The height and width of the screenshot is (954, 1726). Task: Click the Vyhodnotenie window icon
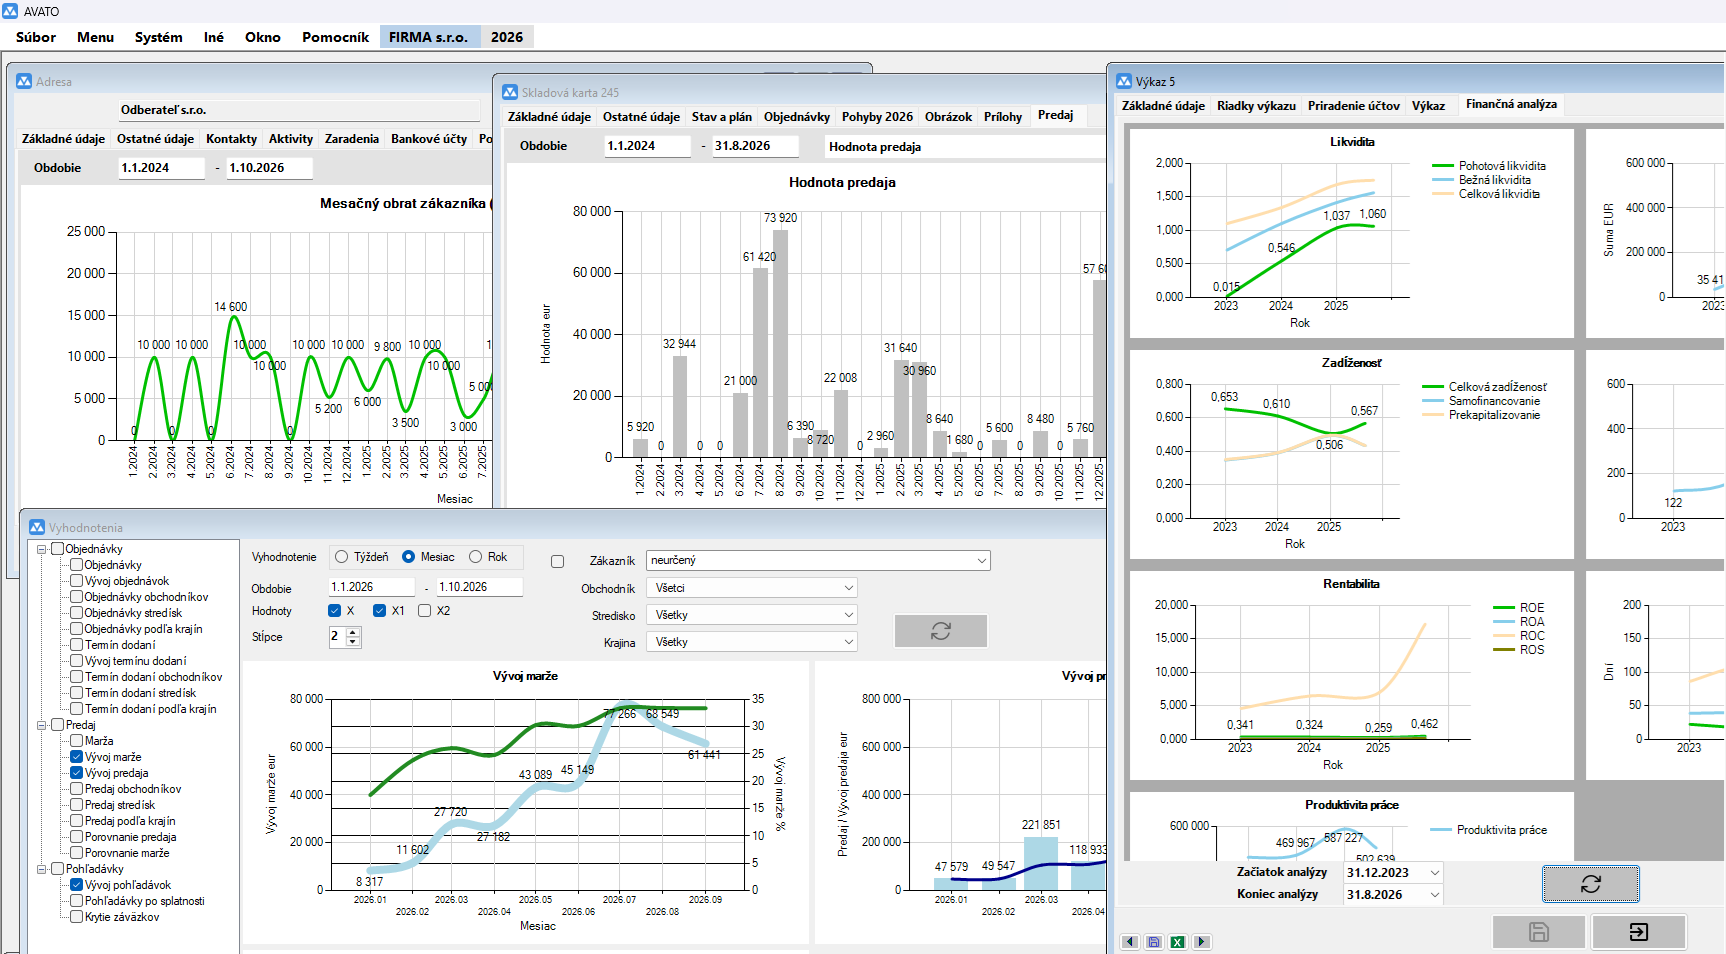(x=37, y=527)
